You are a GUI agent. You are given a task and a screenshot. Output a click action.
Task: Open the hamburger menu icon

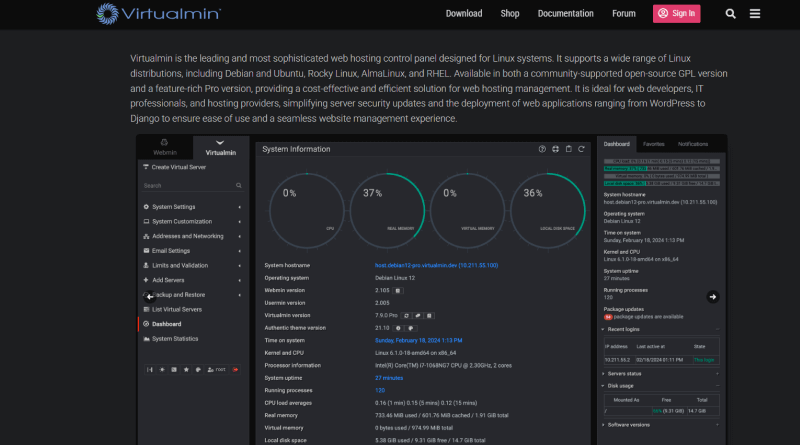point(755,14)
